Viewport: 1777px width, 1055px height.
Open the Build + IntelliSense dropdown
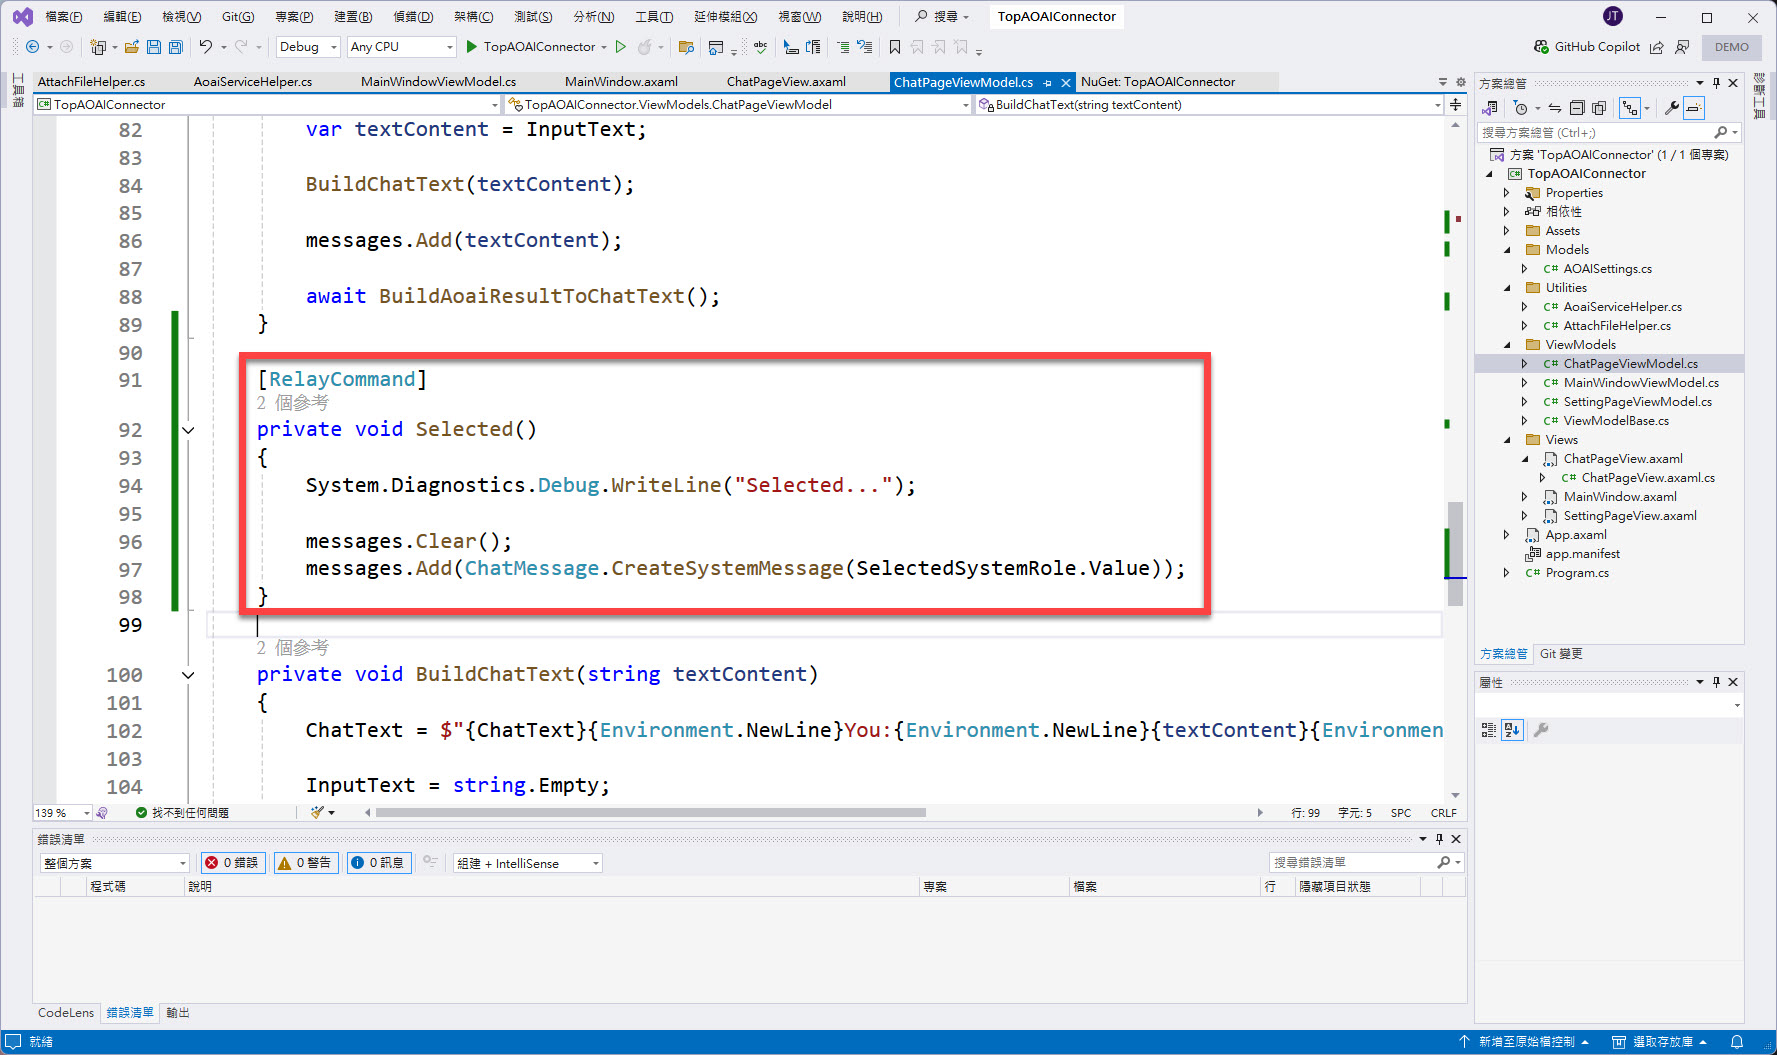528,863
